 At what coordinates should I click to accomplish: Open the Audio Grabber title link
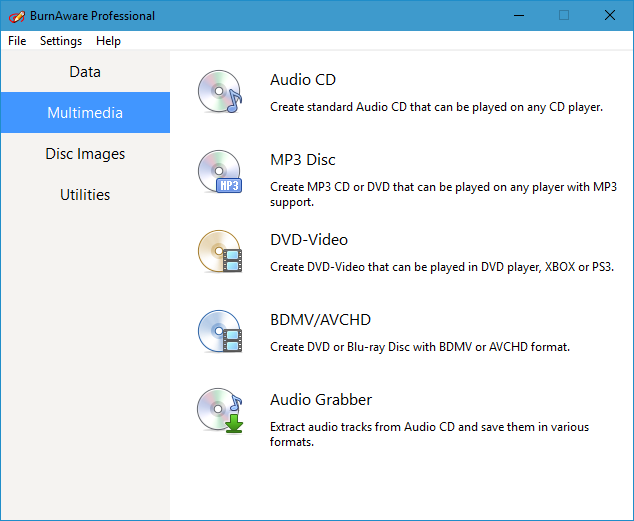(321, 400)
